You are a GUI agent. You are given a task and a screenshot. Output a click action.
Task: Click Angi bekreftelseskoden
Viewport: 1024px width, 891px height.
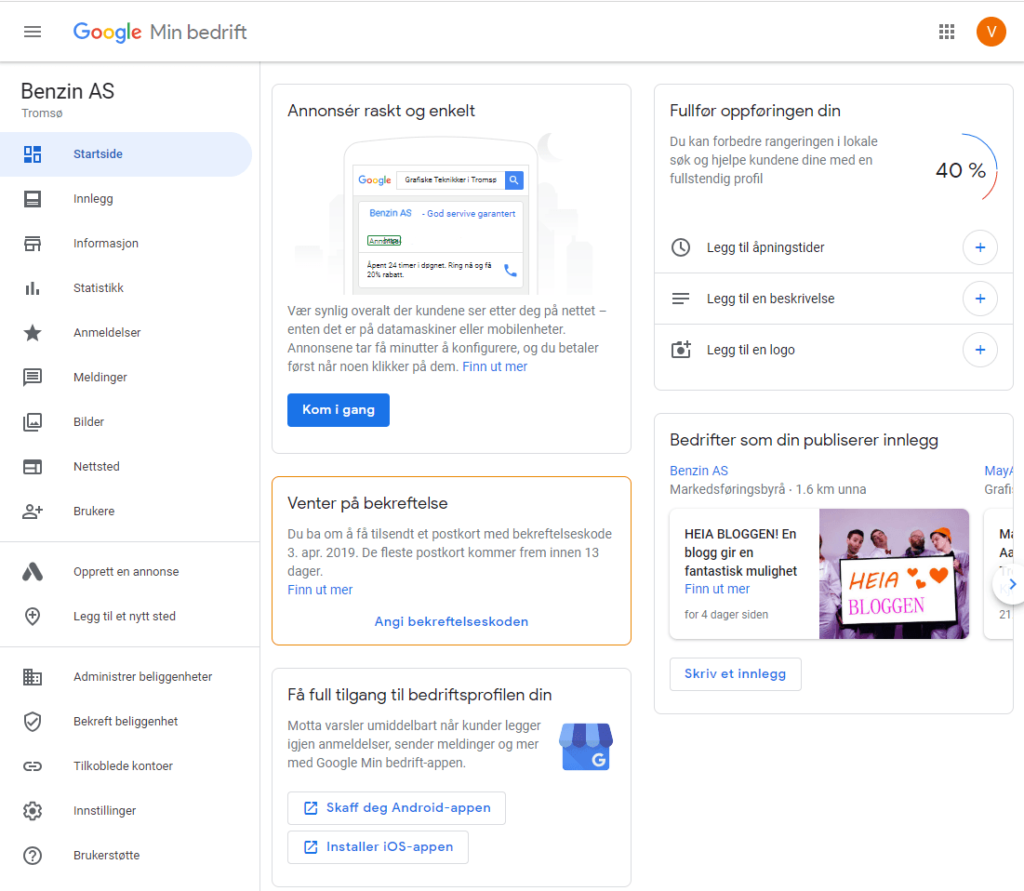click(451, 621)
